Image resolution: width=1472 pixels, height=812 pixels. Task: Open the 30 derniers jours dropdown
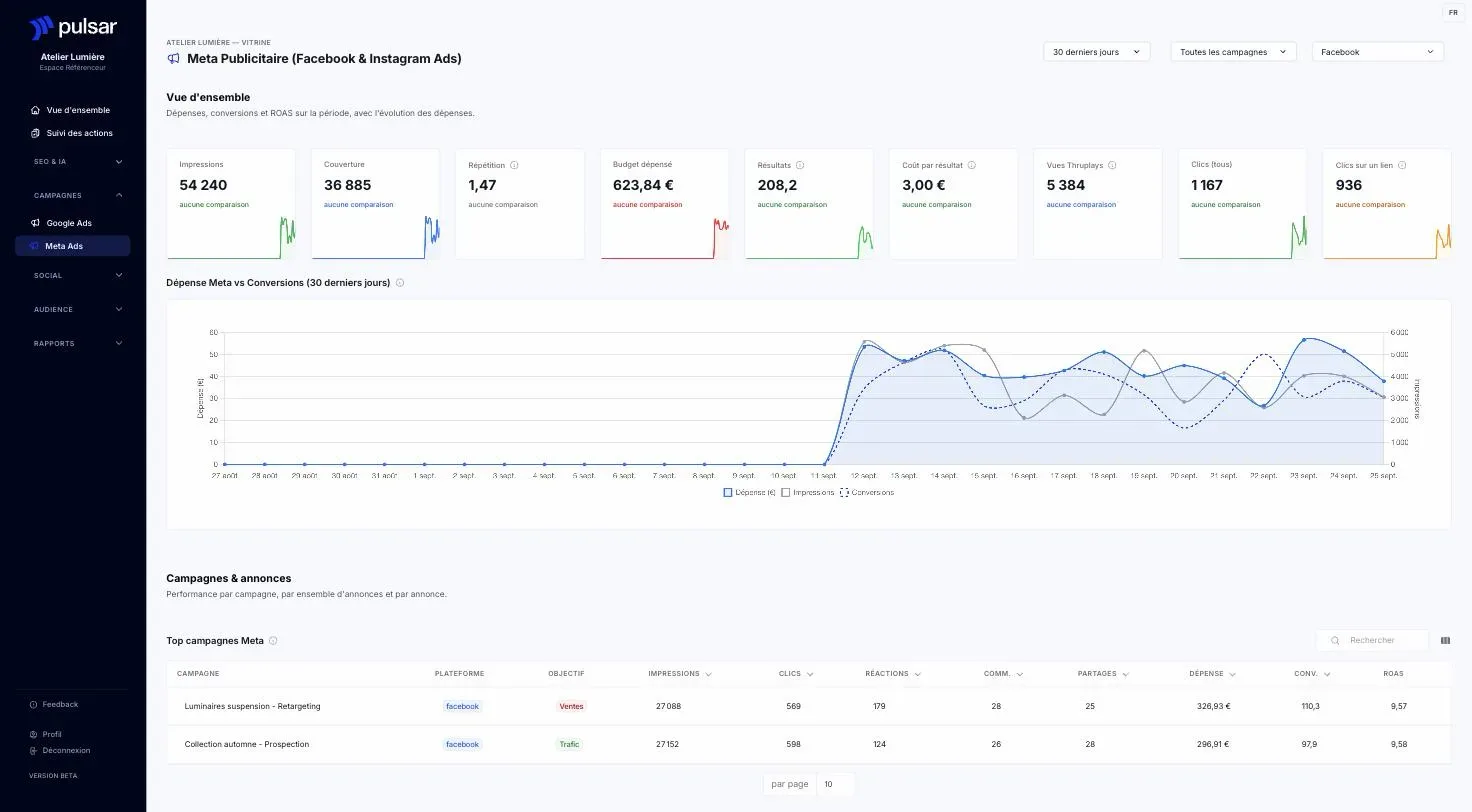coord(1096,52)
